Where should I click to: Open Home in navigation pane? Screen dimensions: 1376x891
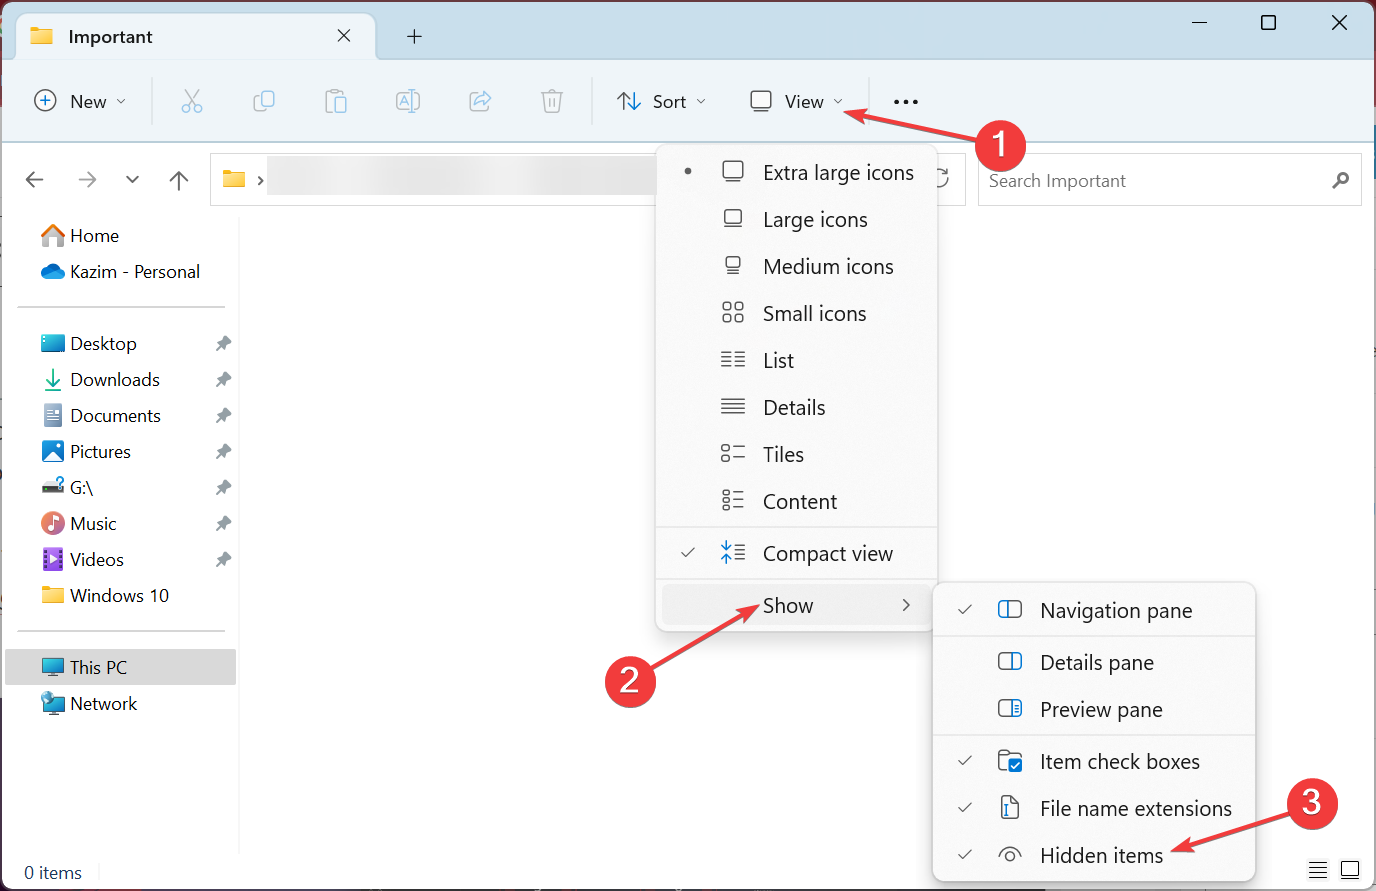pyautogui.click(x=80, y=236)
